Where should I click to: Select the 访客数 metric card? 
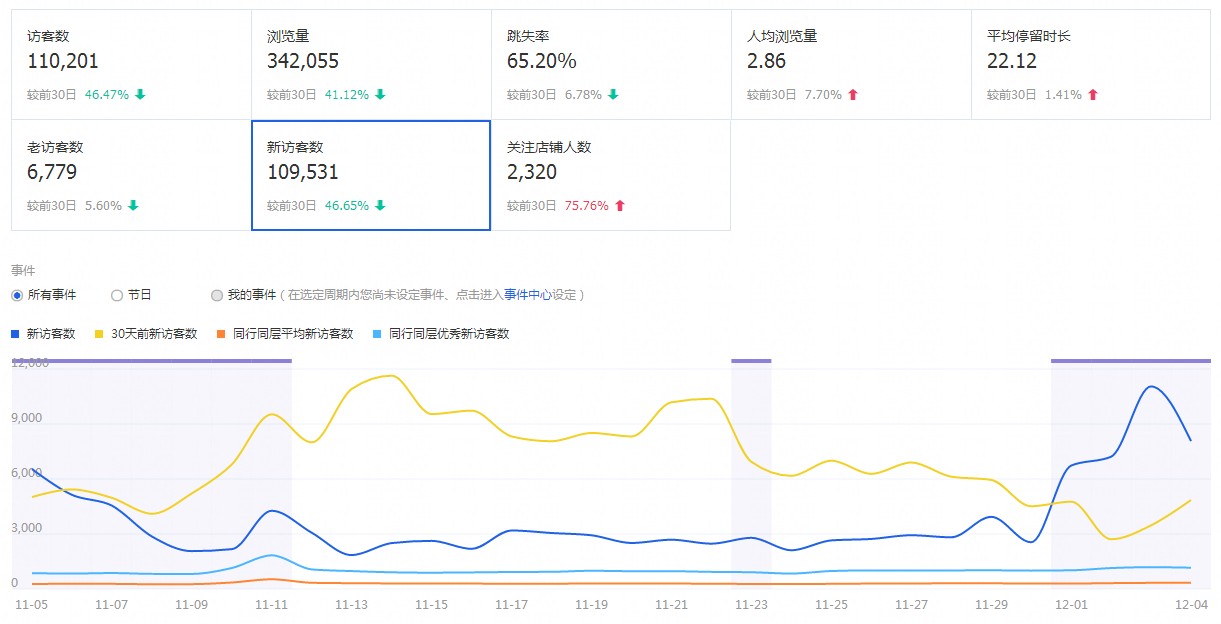pyautogui.click(x=131, y=65)
